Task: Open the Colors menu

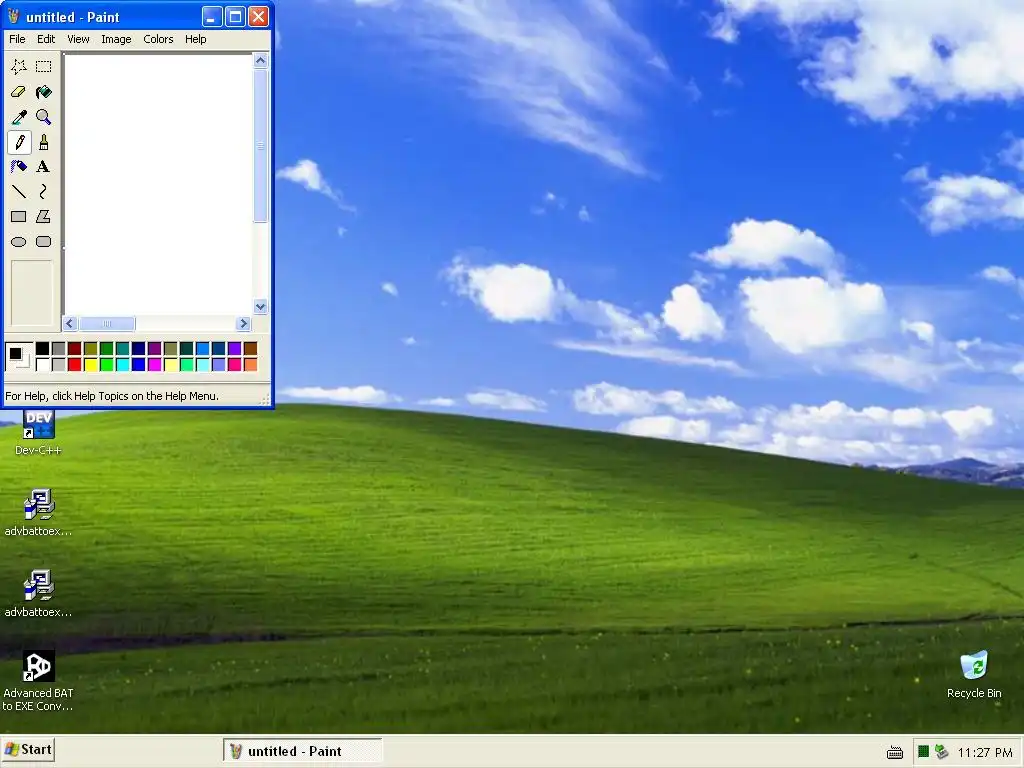Action: point(158,39)
